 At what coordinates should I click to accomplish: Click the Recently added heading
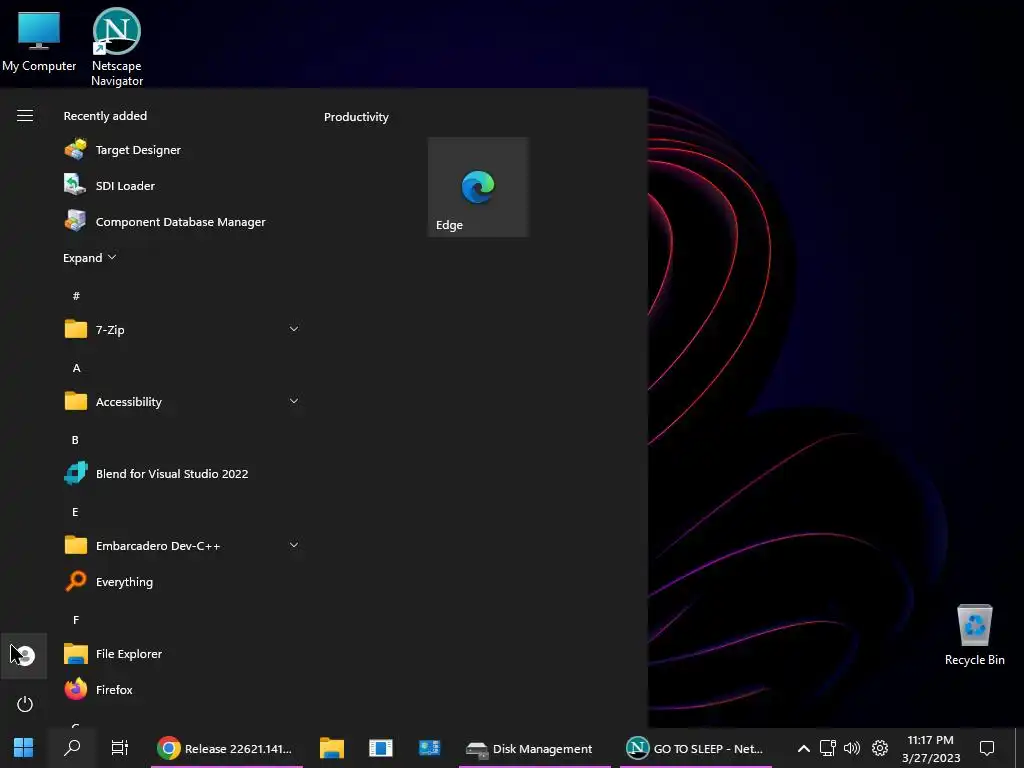tap(105, 116)
